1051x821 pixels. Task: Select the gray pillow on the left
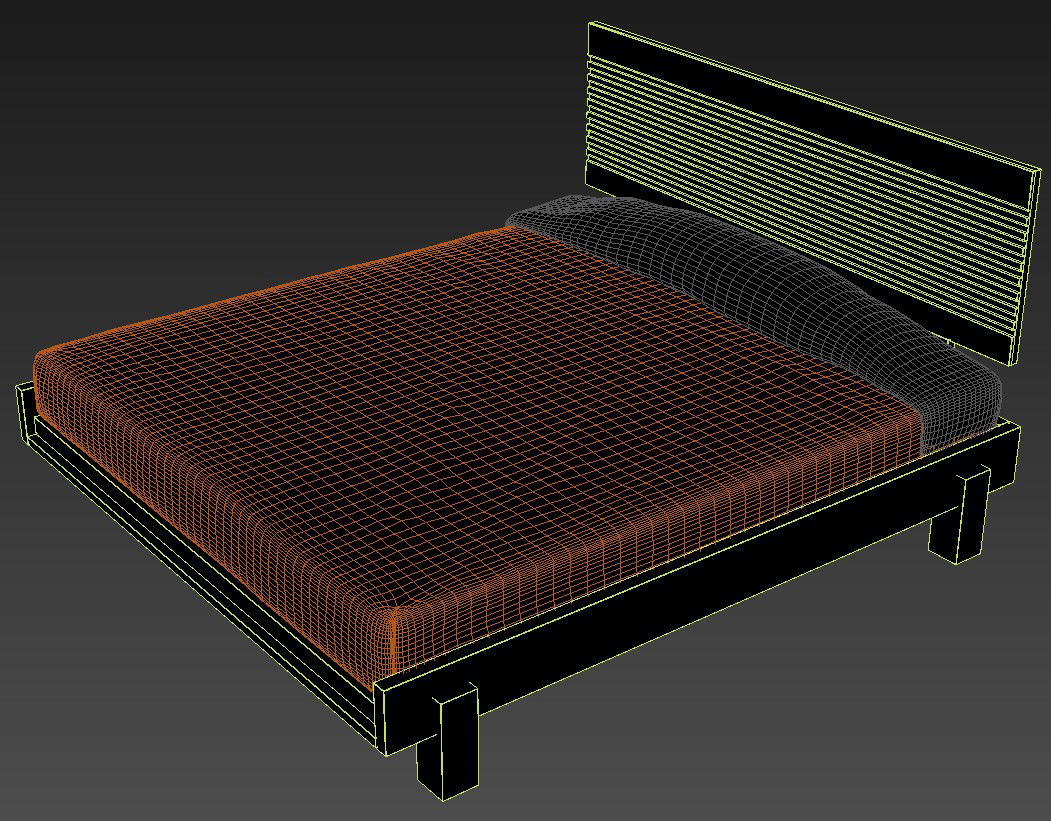(x=650, y=250)
